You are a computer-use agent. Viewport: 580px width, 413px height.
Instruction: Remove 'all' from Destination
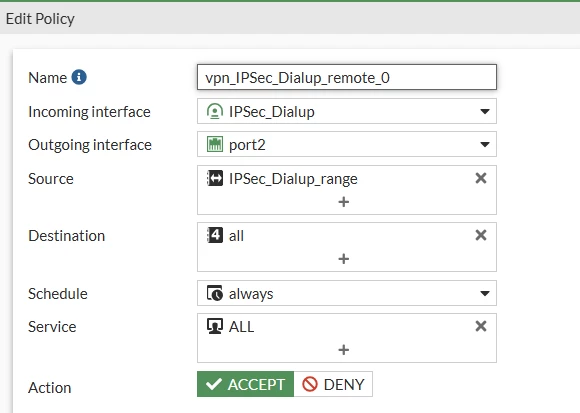(480, 235)
